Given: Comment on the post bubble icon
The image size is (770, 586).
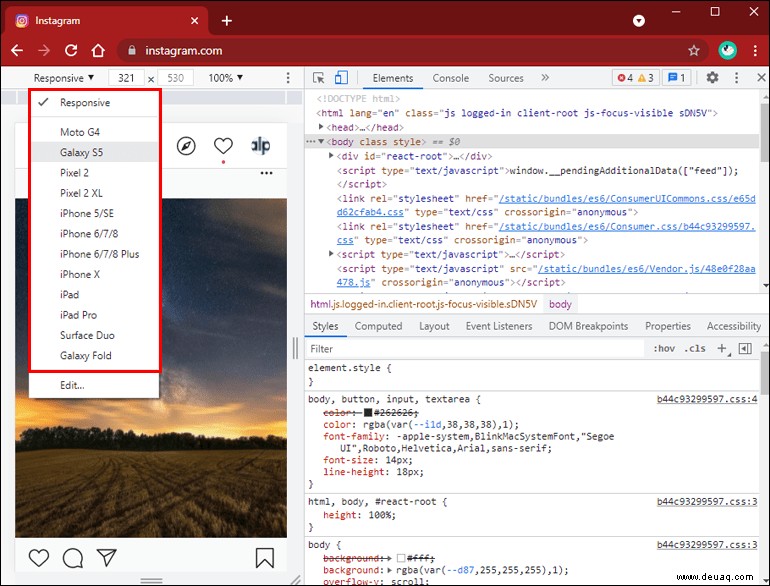Looking at the screenshot, I should tap(73, 558).
